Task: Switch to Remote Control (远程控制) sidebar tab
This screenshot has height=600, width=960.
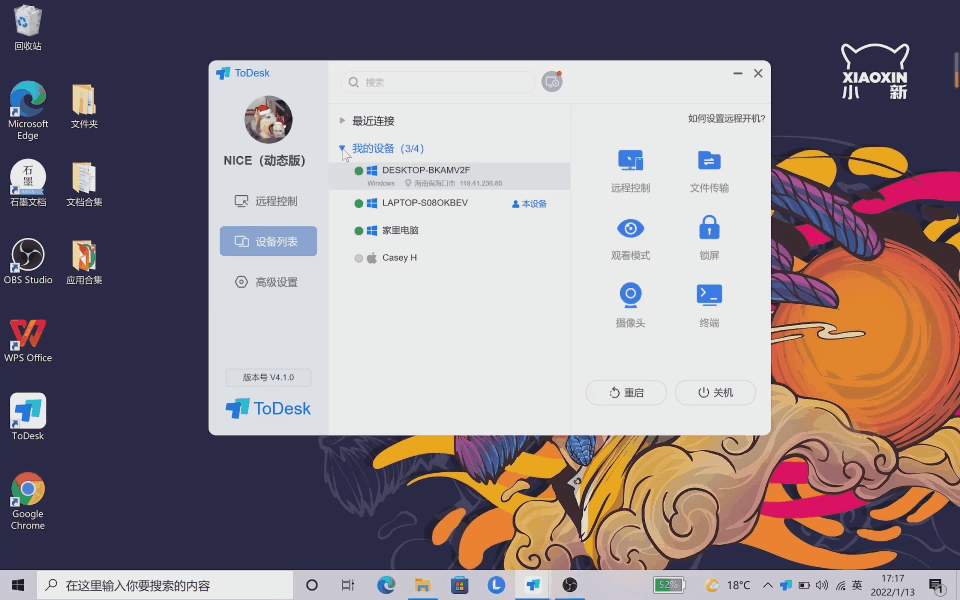Action: [267, 201]
